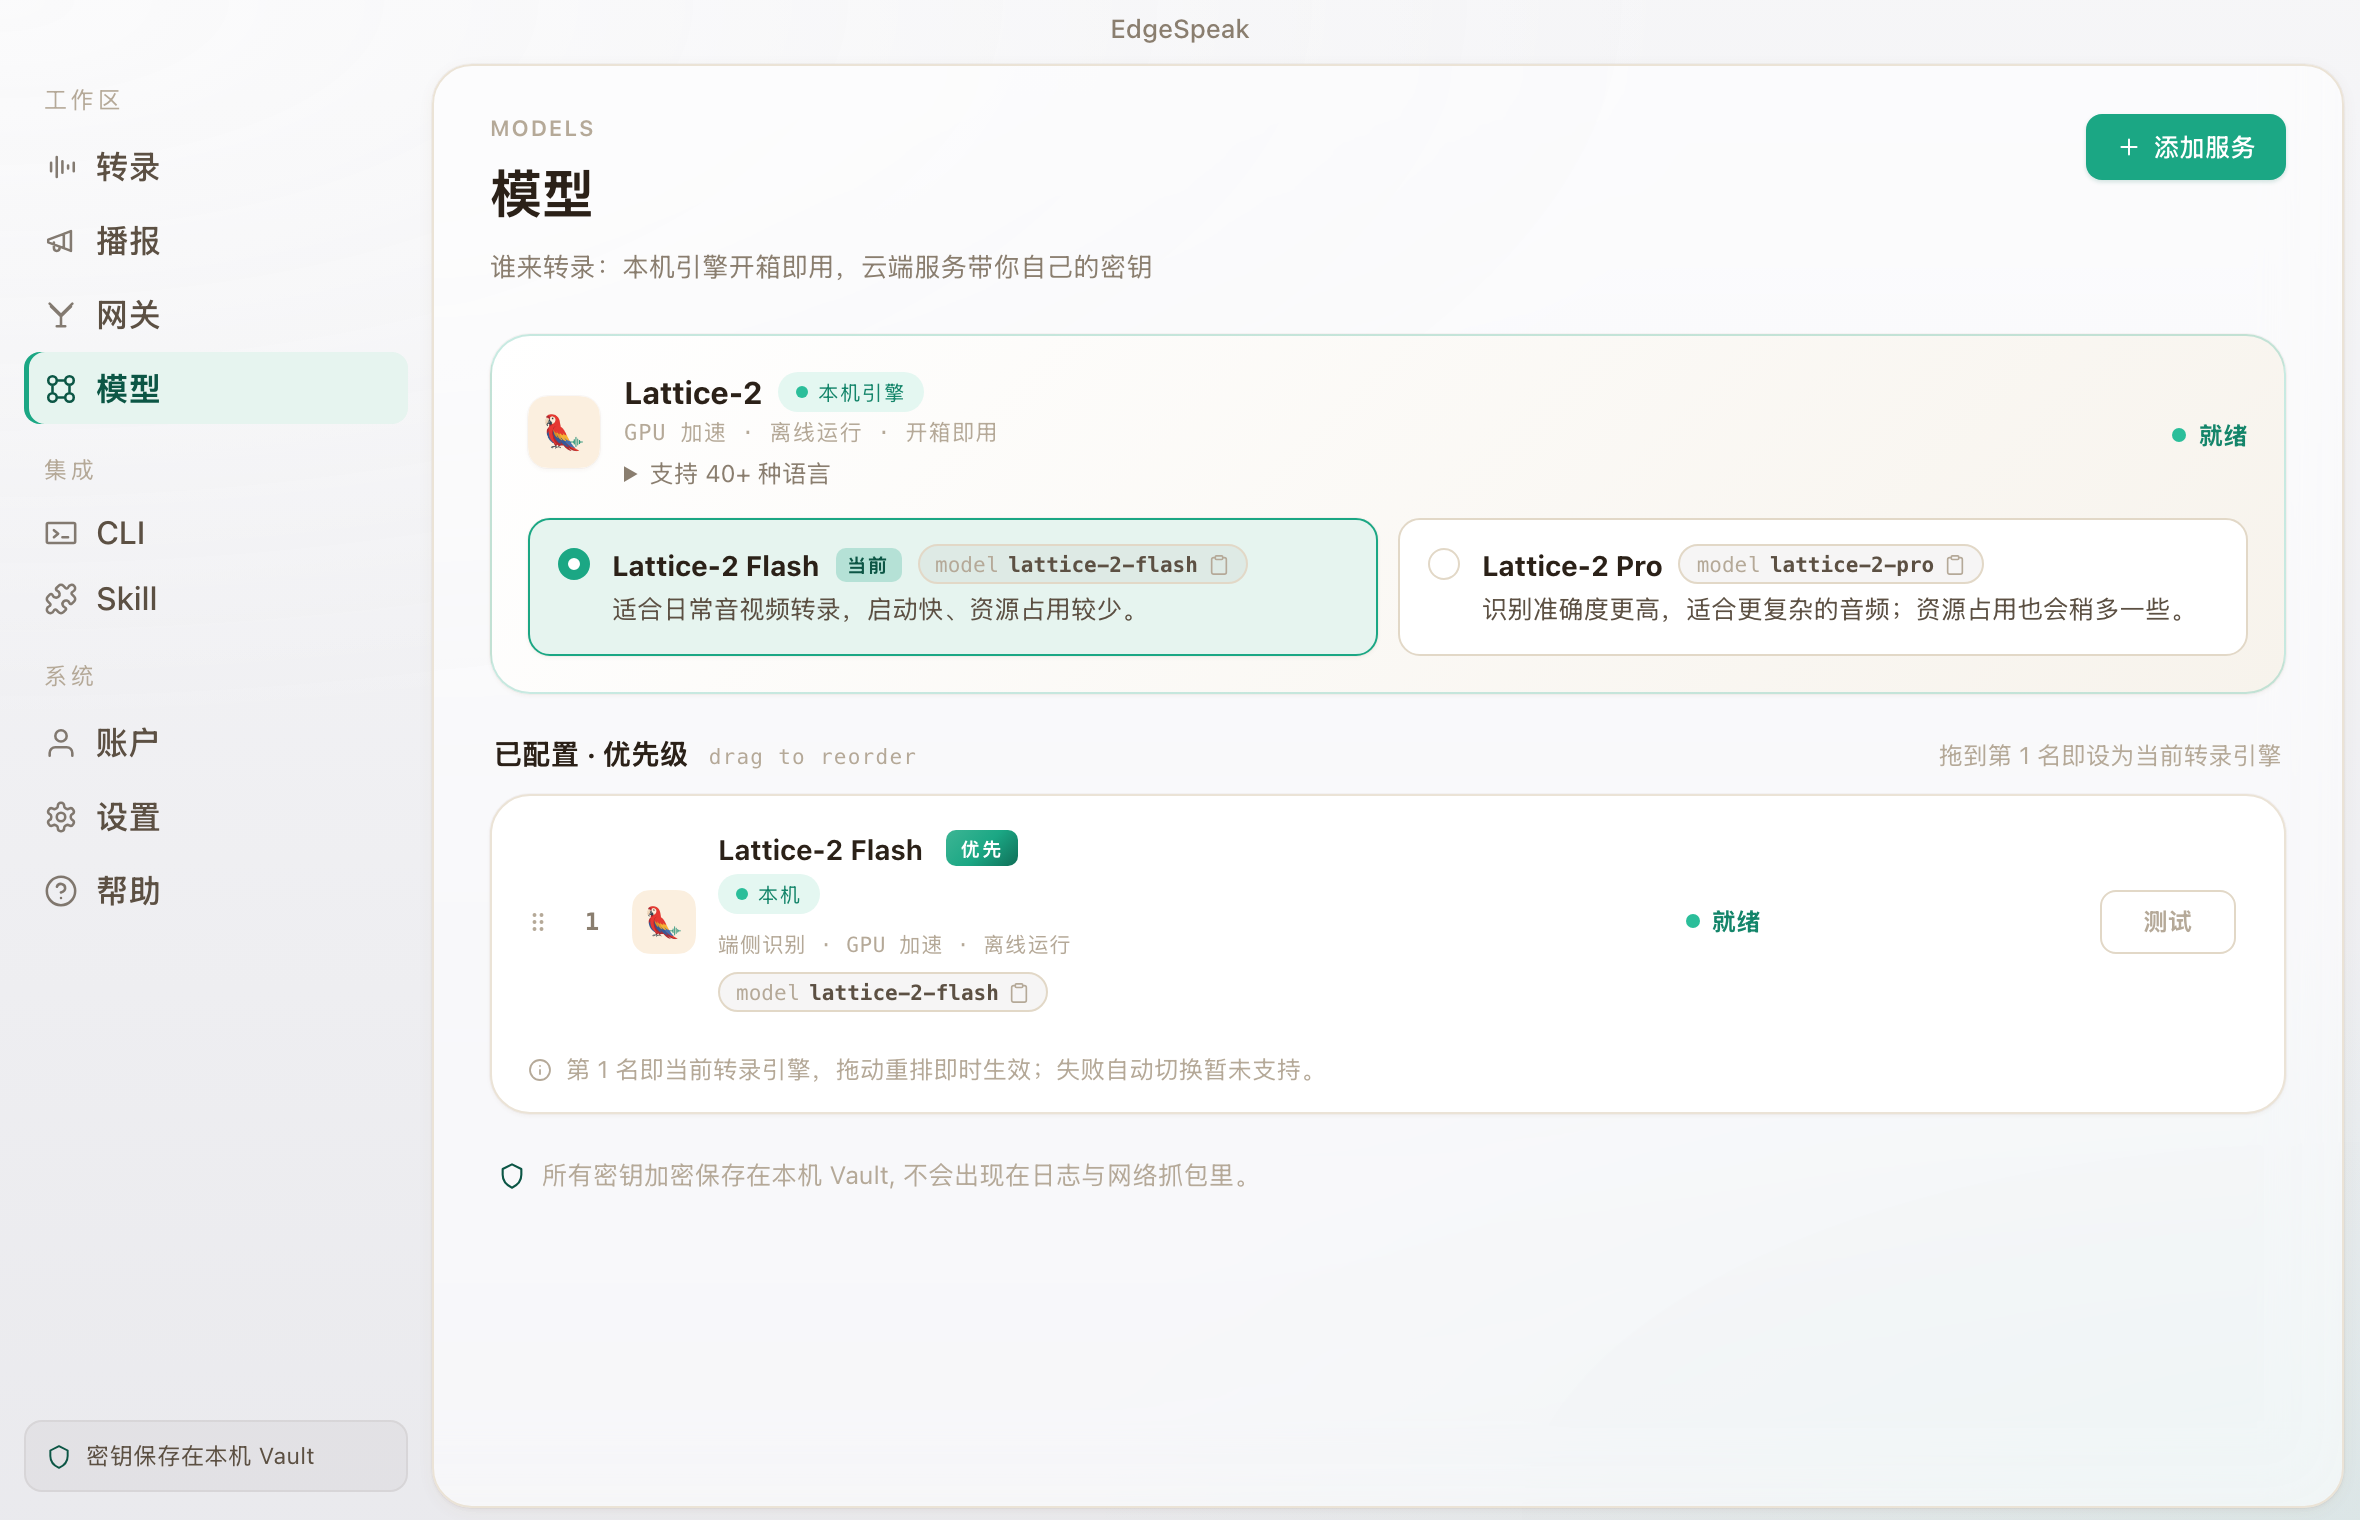Click the 就绪 status in priority row 1

click(x=1723, y=922)
